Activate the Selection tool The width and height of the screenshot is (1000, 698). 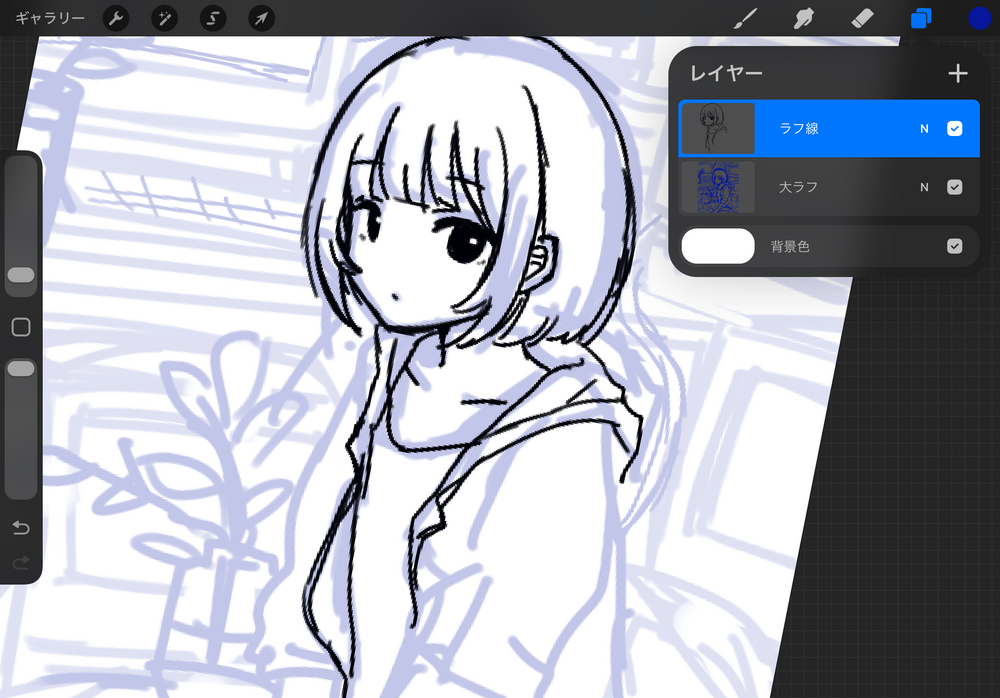(x=213, y=18)
